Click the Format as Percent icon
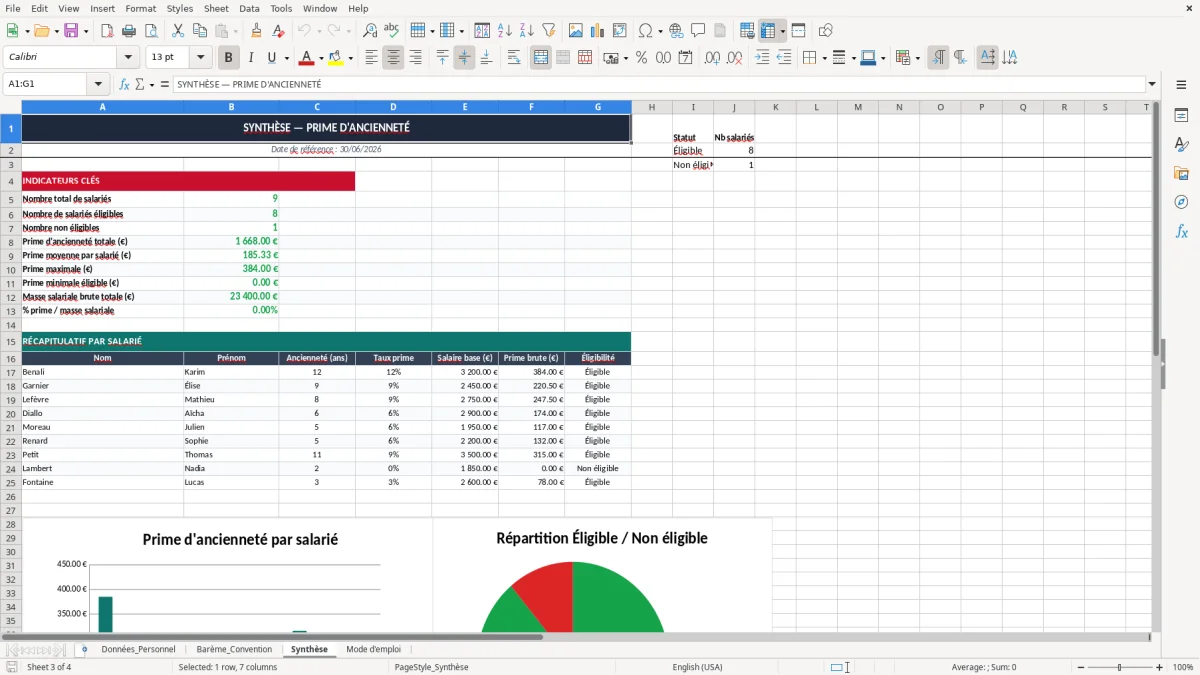Screen dimensions: 1200x675 click(641, 58)
